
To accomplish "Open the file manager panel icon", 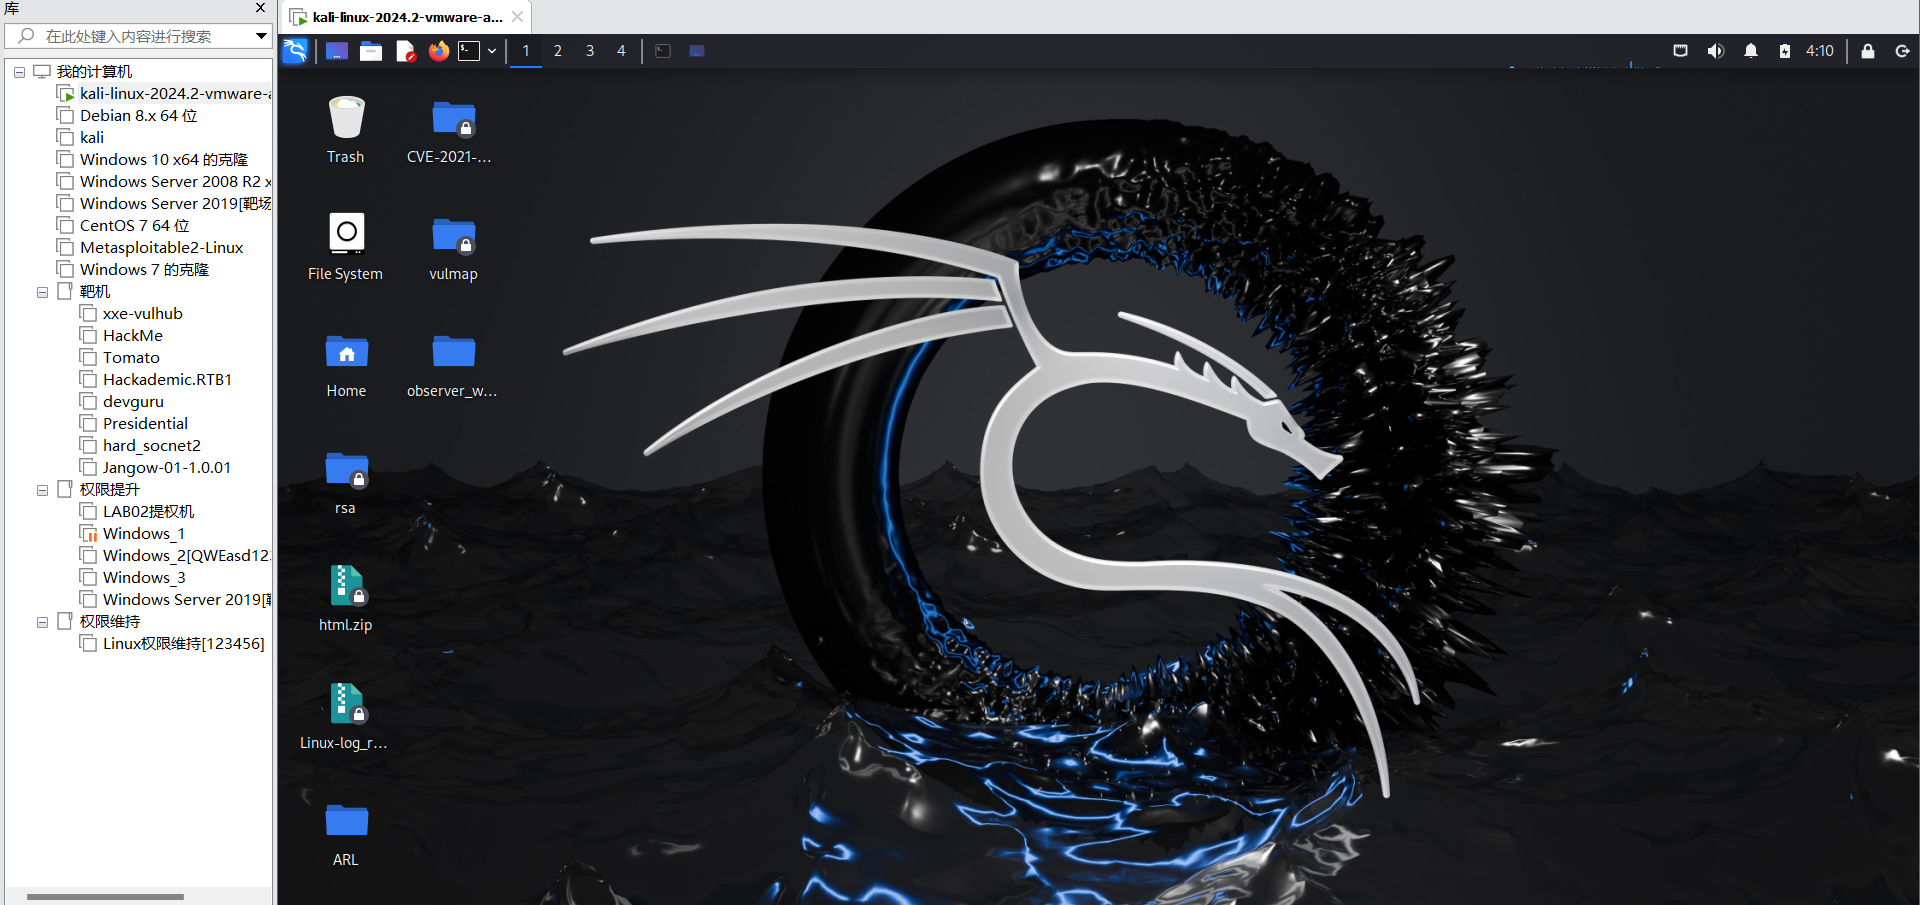I will tap(371, 51).
